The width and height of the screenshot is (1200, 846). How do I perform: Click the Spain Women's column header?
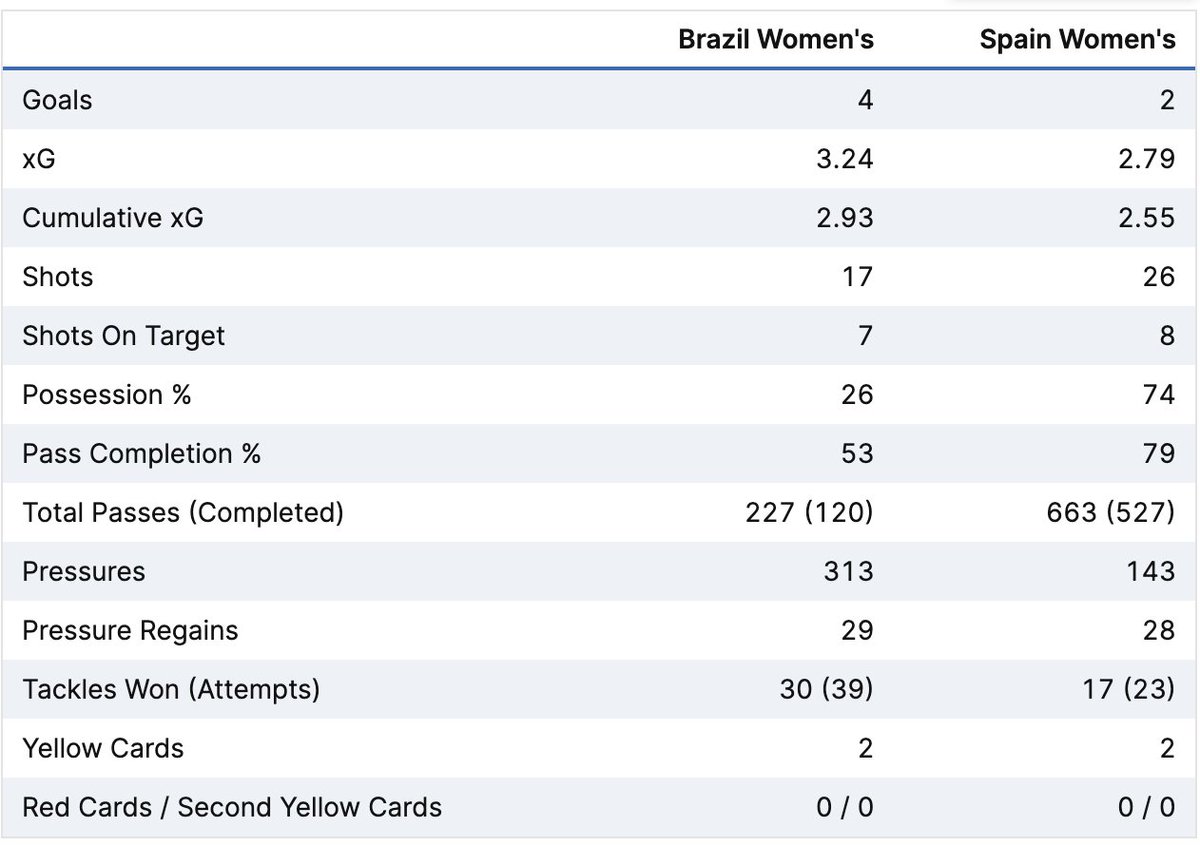click(1077, 39)
